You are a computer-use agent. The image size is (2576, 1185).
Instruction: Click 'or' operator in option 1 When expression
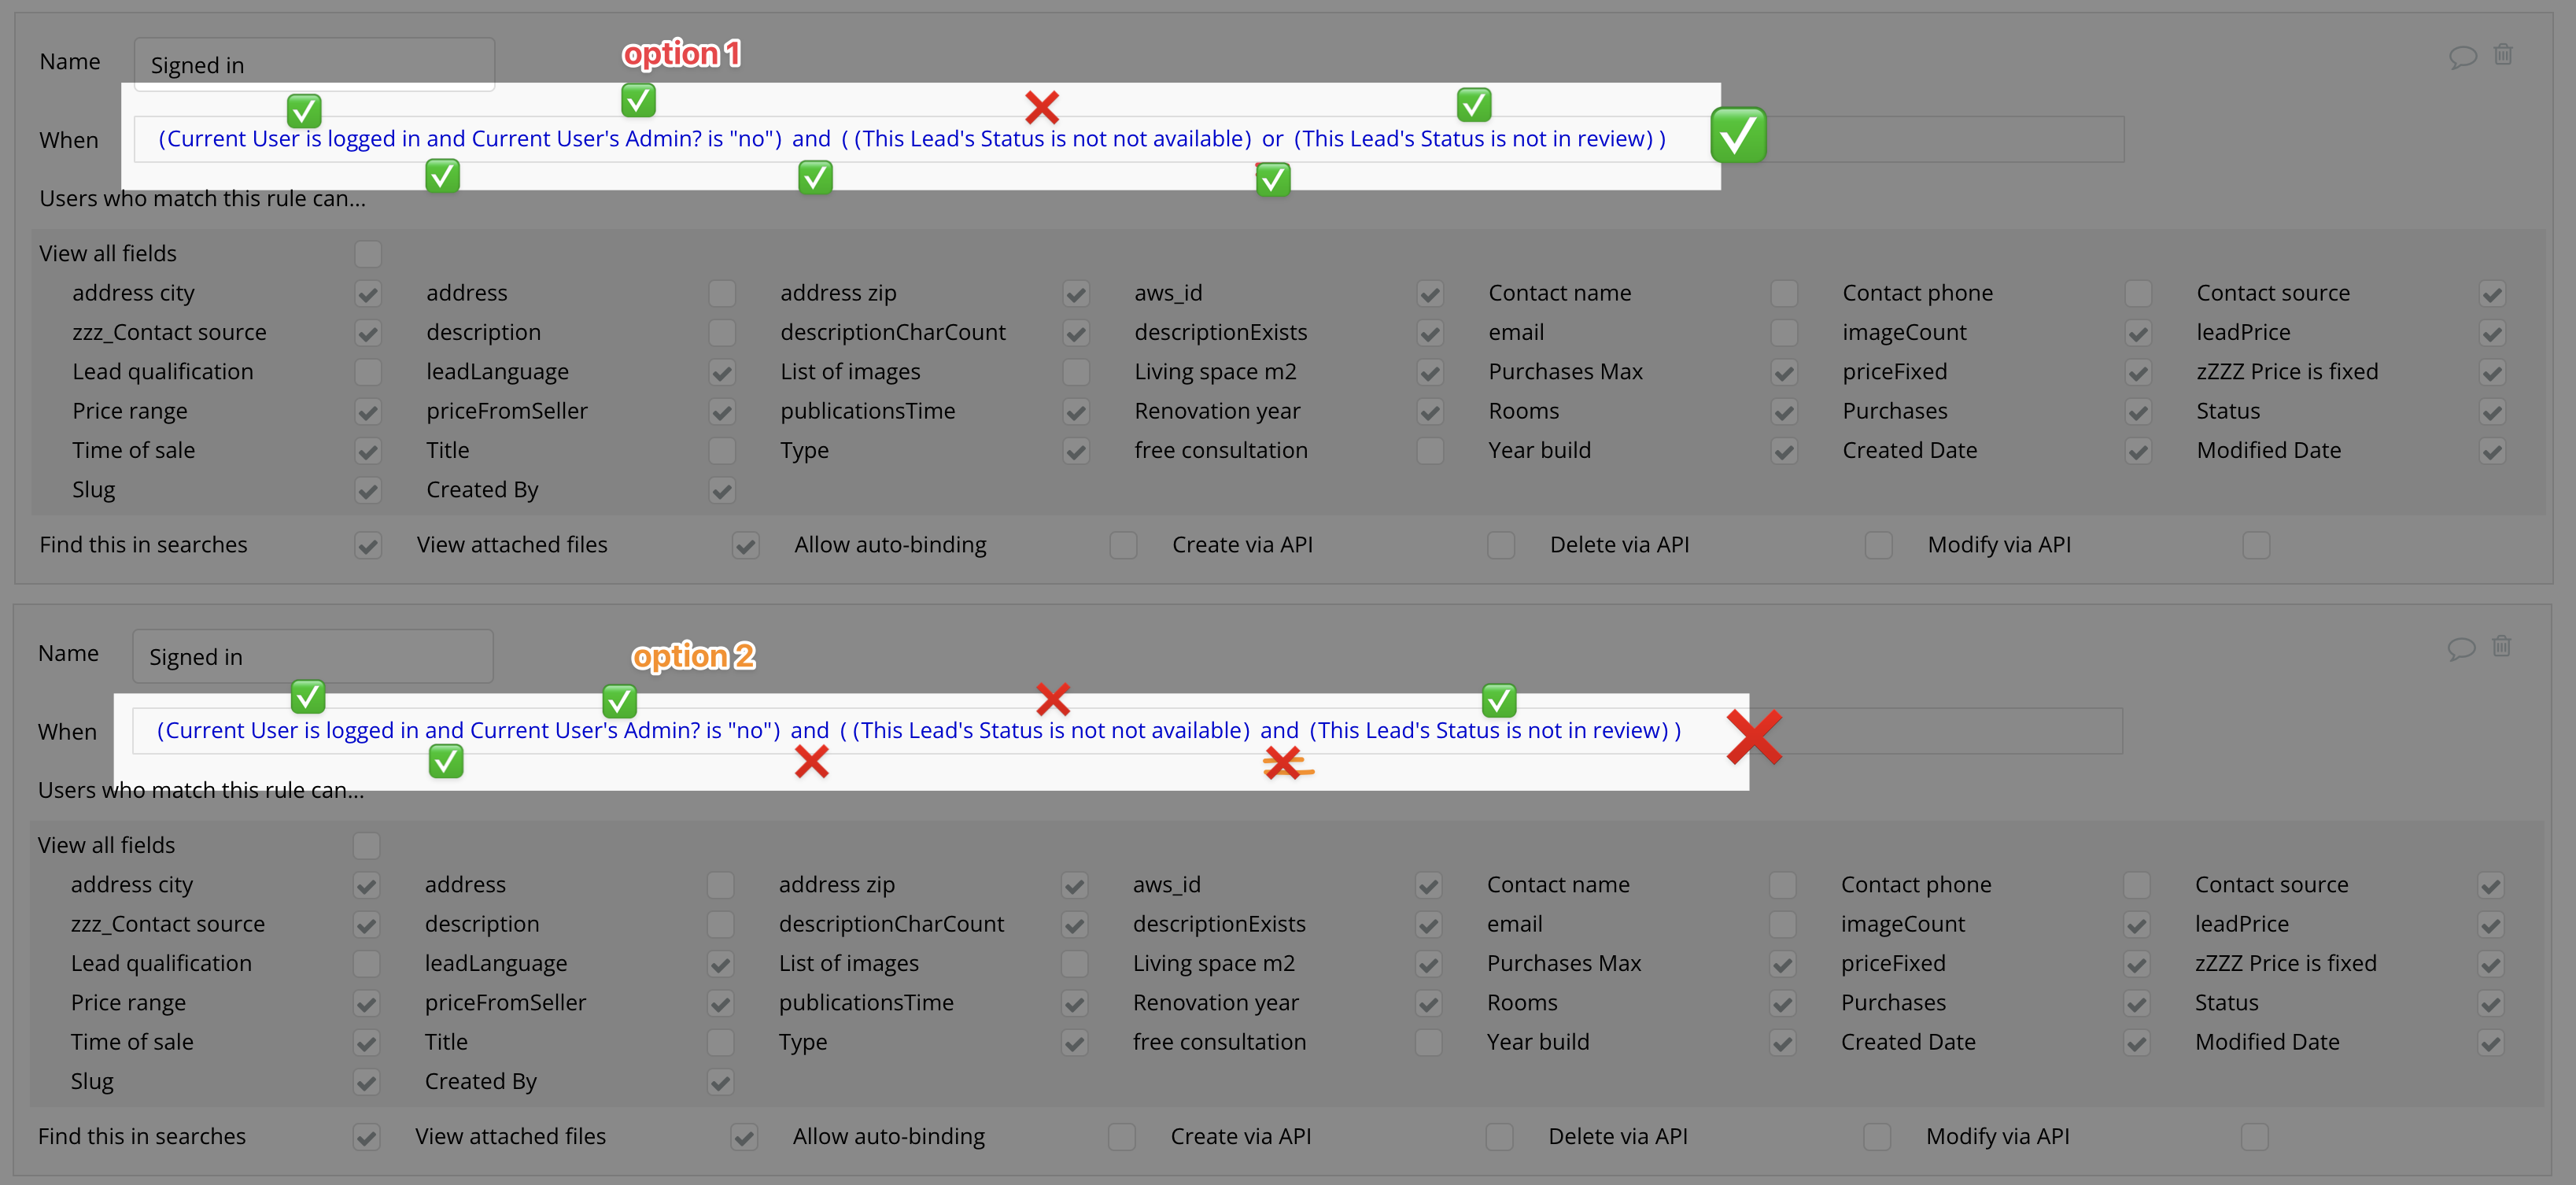(1272, 139)
